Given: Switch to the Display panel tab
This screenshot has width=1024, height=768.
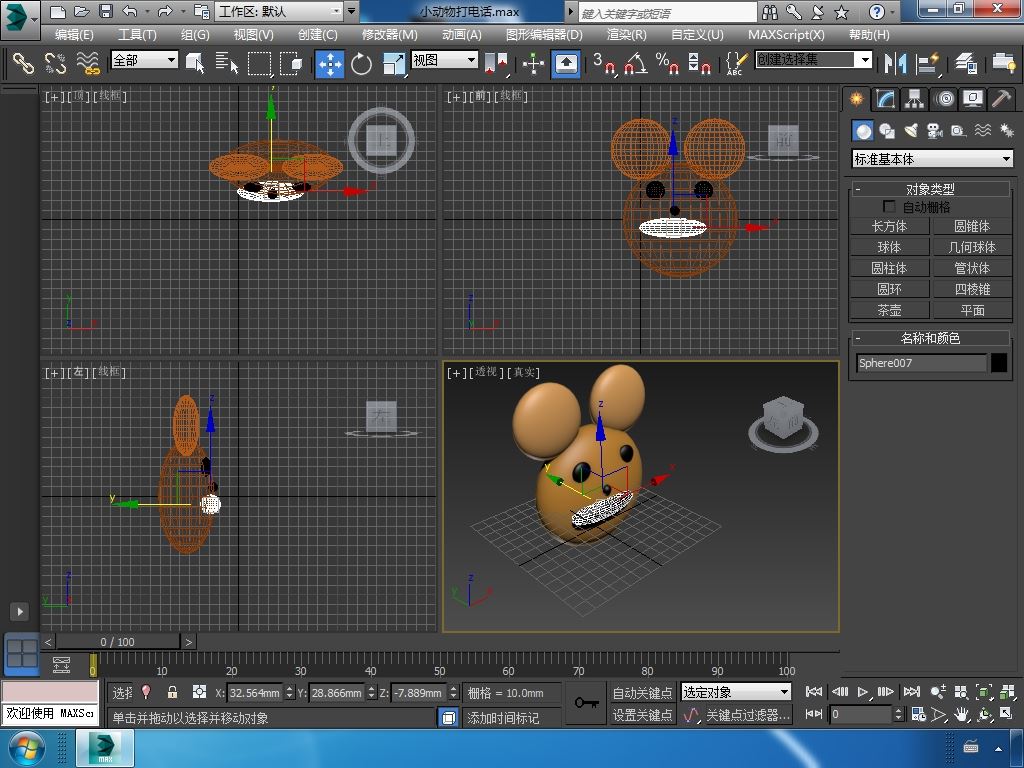Looking at the screenshot, I should tap(972, 99).
